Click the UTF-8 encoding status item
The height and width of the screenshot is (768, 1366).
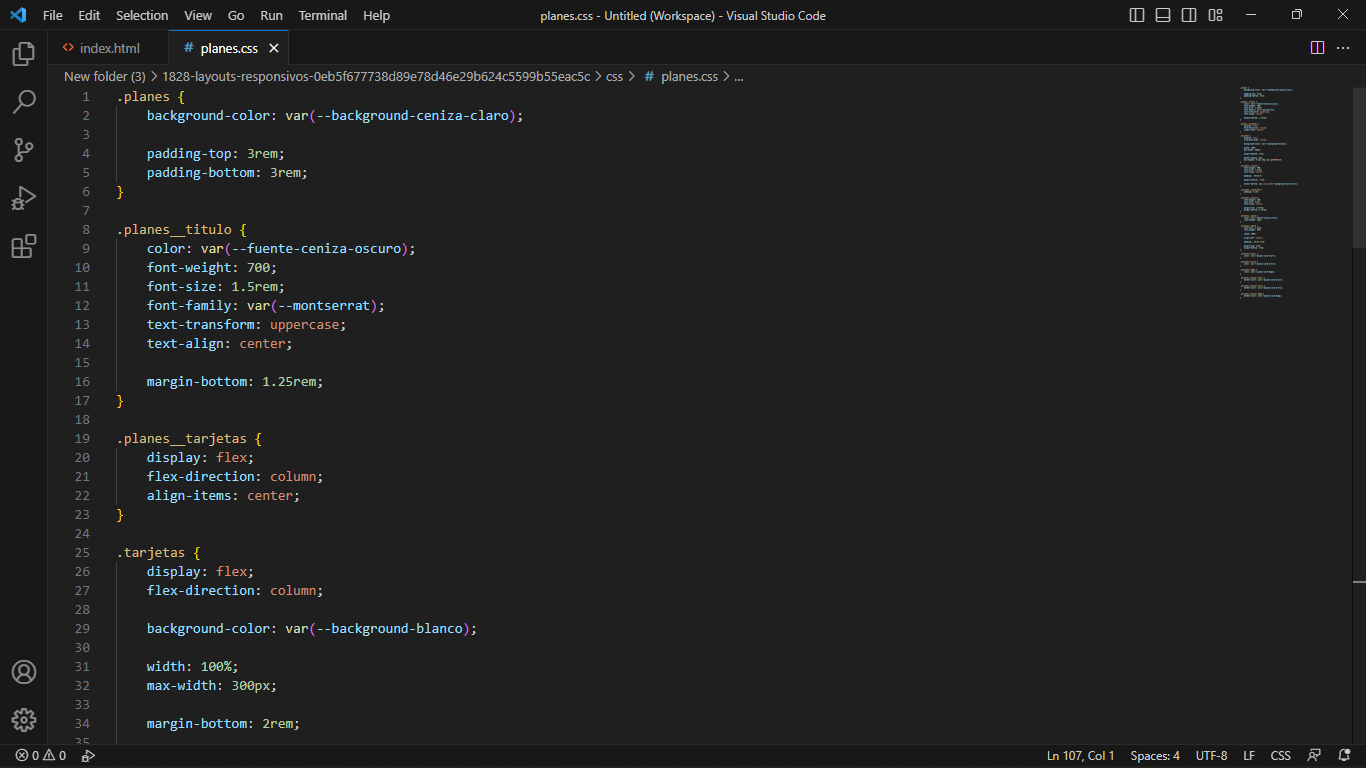(x=1211, y=756)
